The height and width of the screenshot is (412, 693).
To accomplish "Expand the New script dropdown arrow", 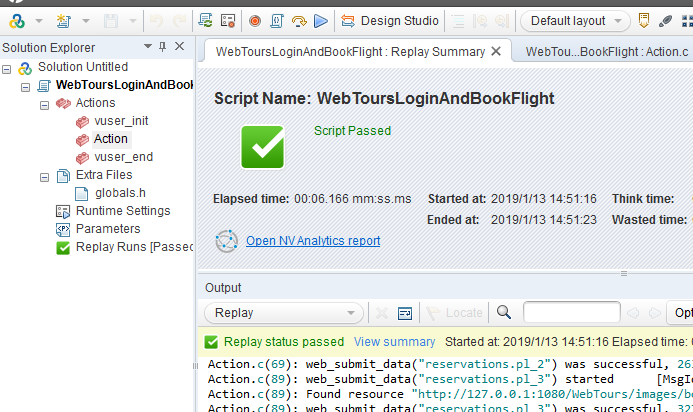I will [x=86, y=21].
